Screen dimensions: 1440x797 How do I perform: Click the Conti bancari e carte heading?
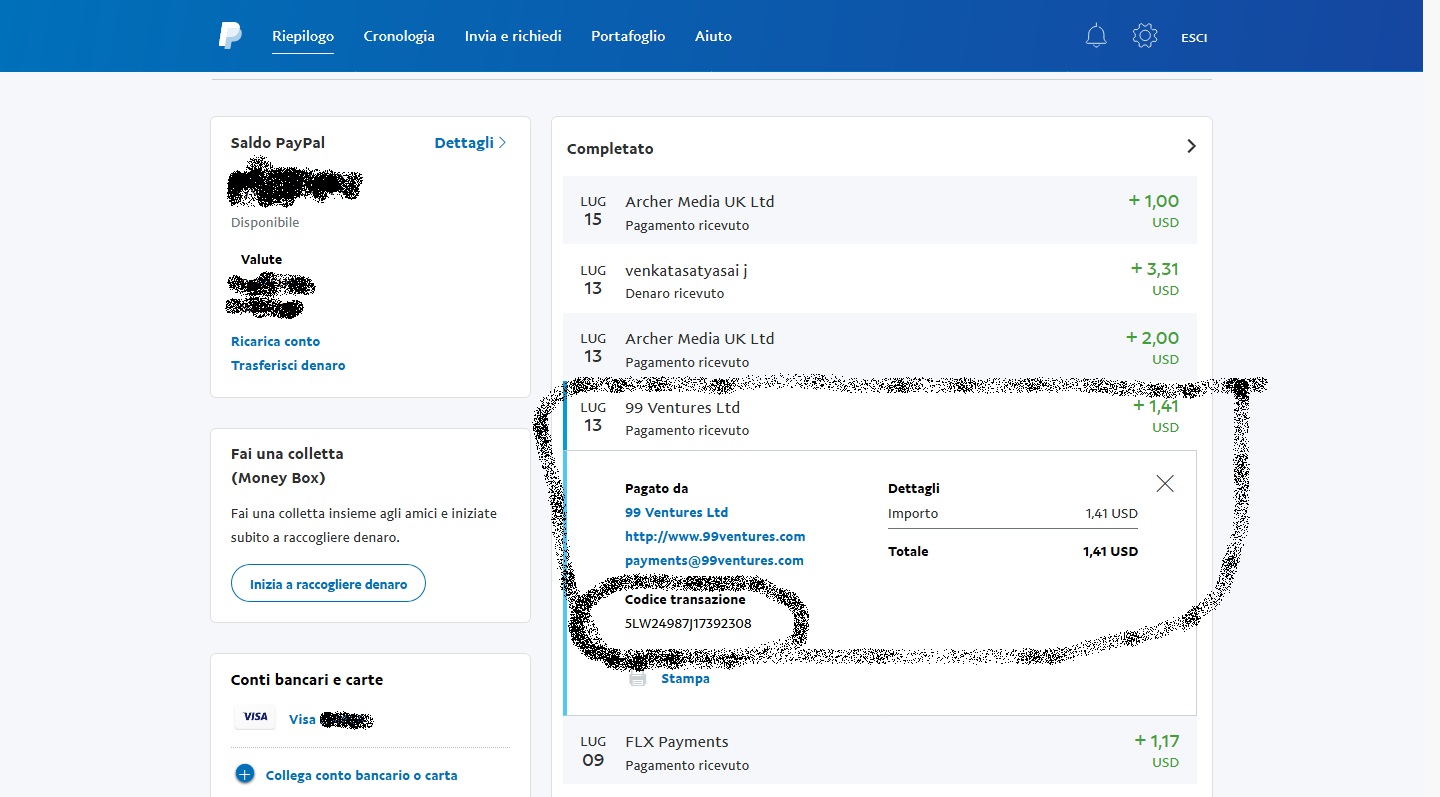click(307, 680)
